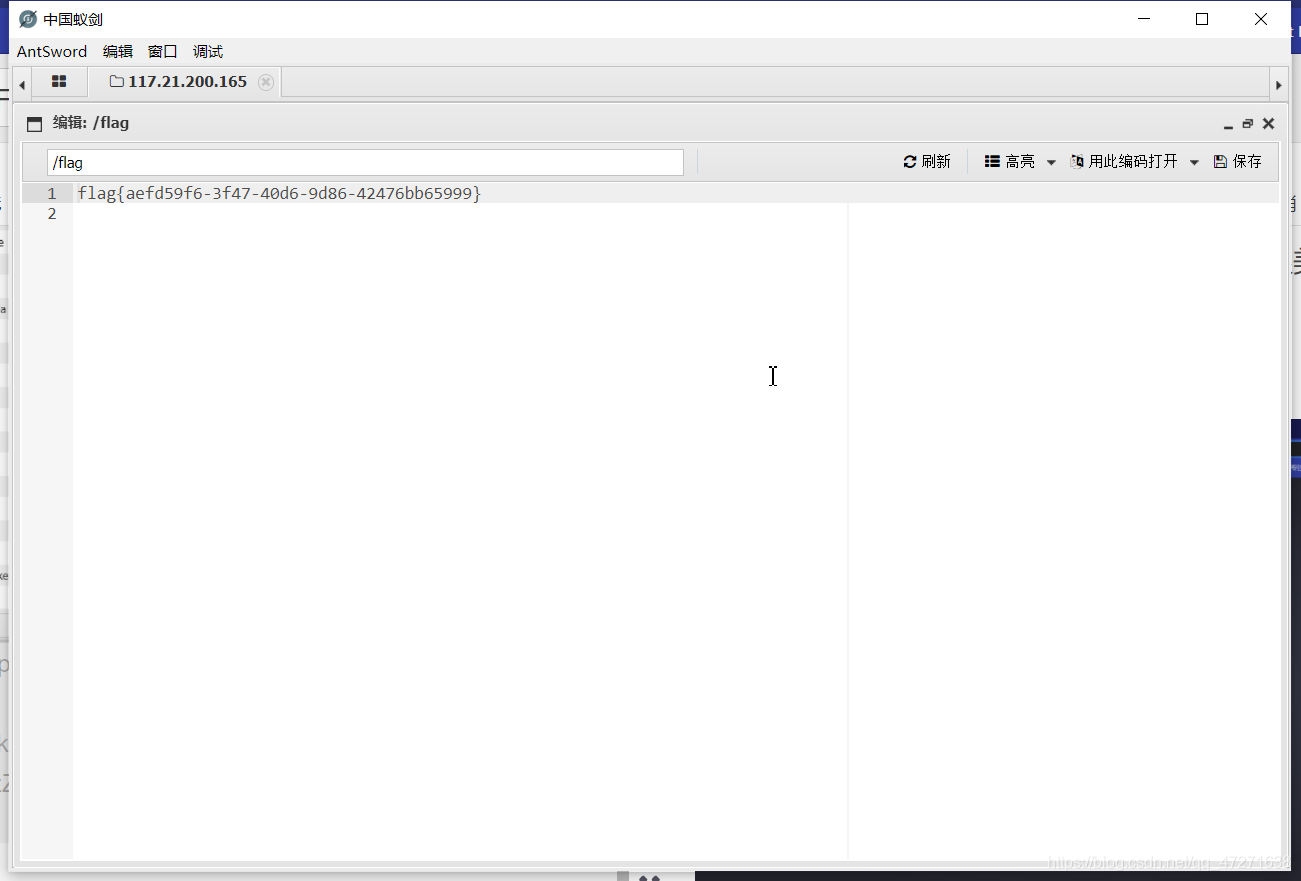Image resolution: width=1301 pixels, height=881 pixels.
Task: Maximize the 中国蚁剑 window
Action: (1202, 19)
